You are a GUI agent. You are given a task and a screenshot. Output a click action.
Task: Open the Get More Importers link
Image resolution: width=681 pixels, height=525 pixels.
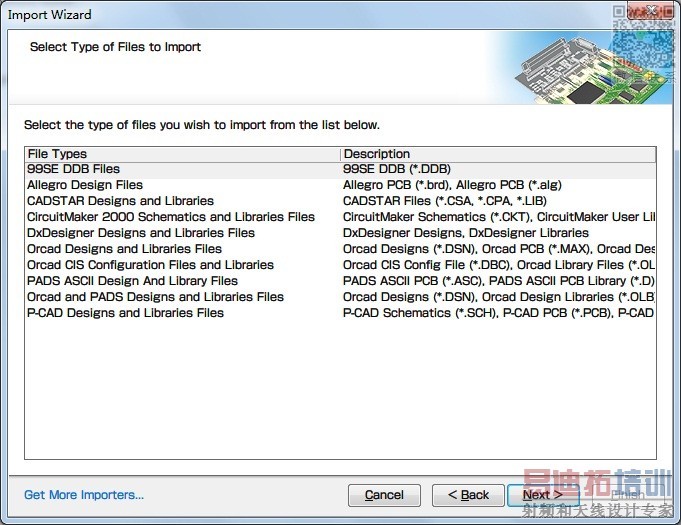tap(84, 495)
